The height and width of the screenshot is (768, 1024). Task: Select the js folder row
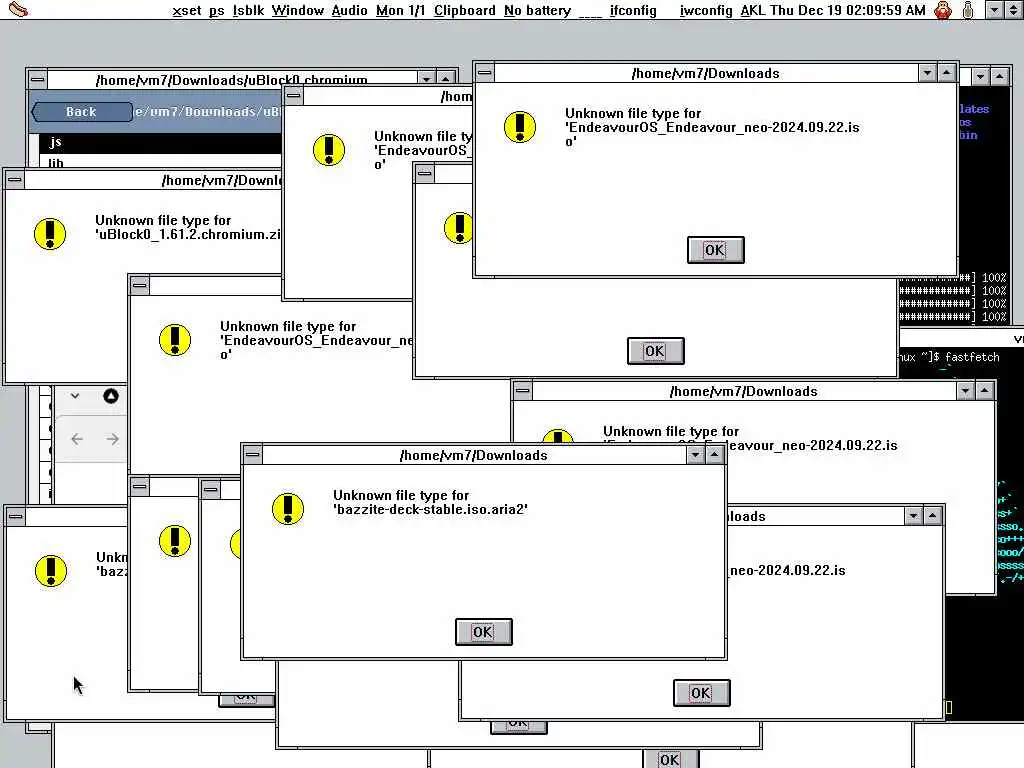(x=161, y=142)
